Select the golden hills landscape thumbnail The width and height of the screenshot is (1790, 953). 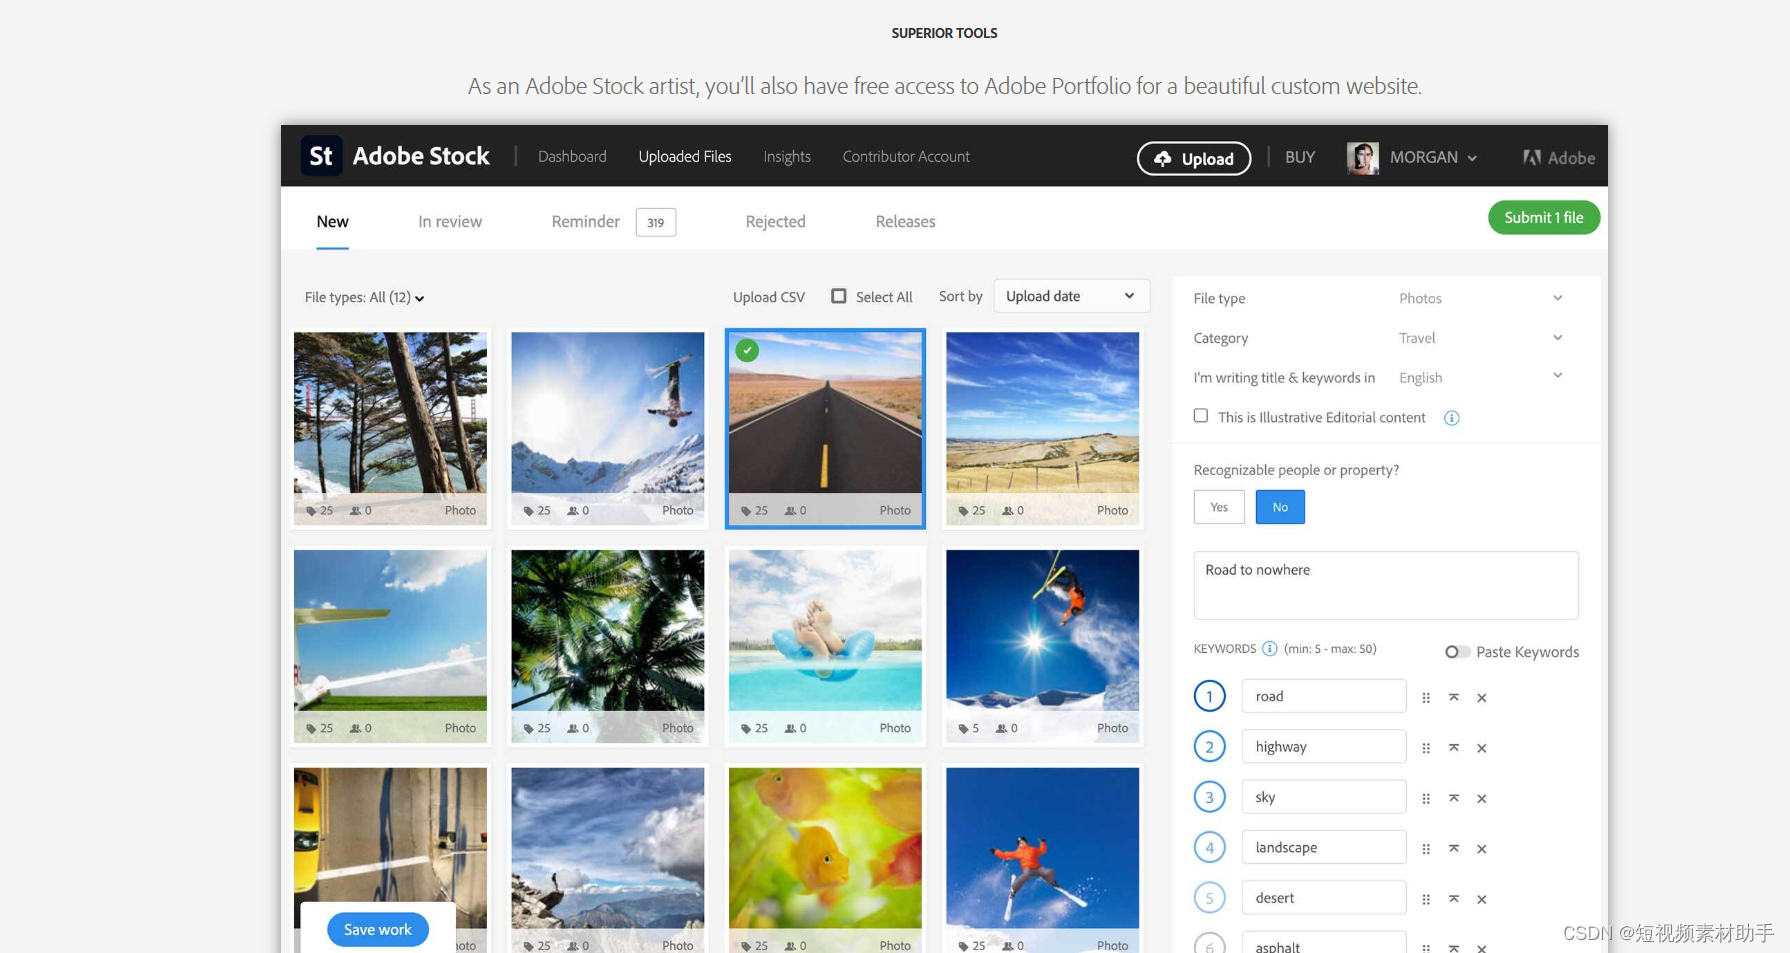tap(1042, 428)
